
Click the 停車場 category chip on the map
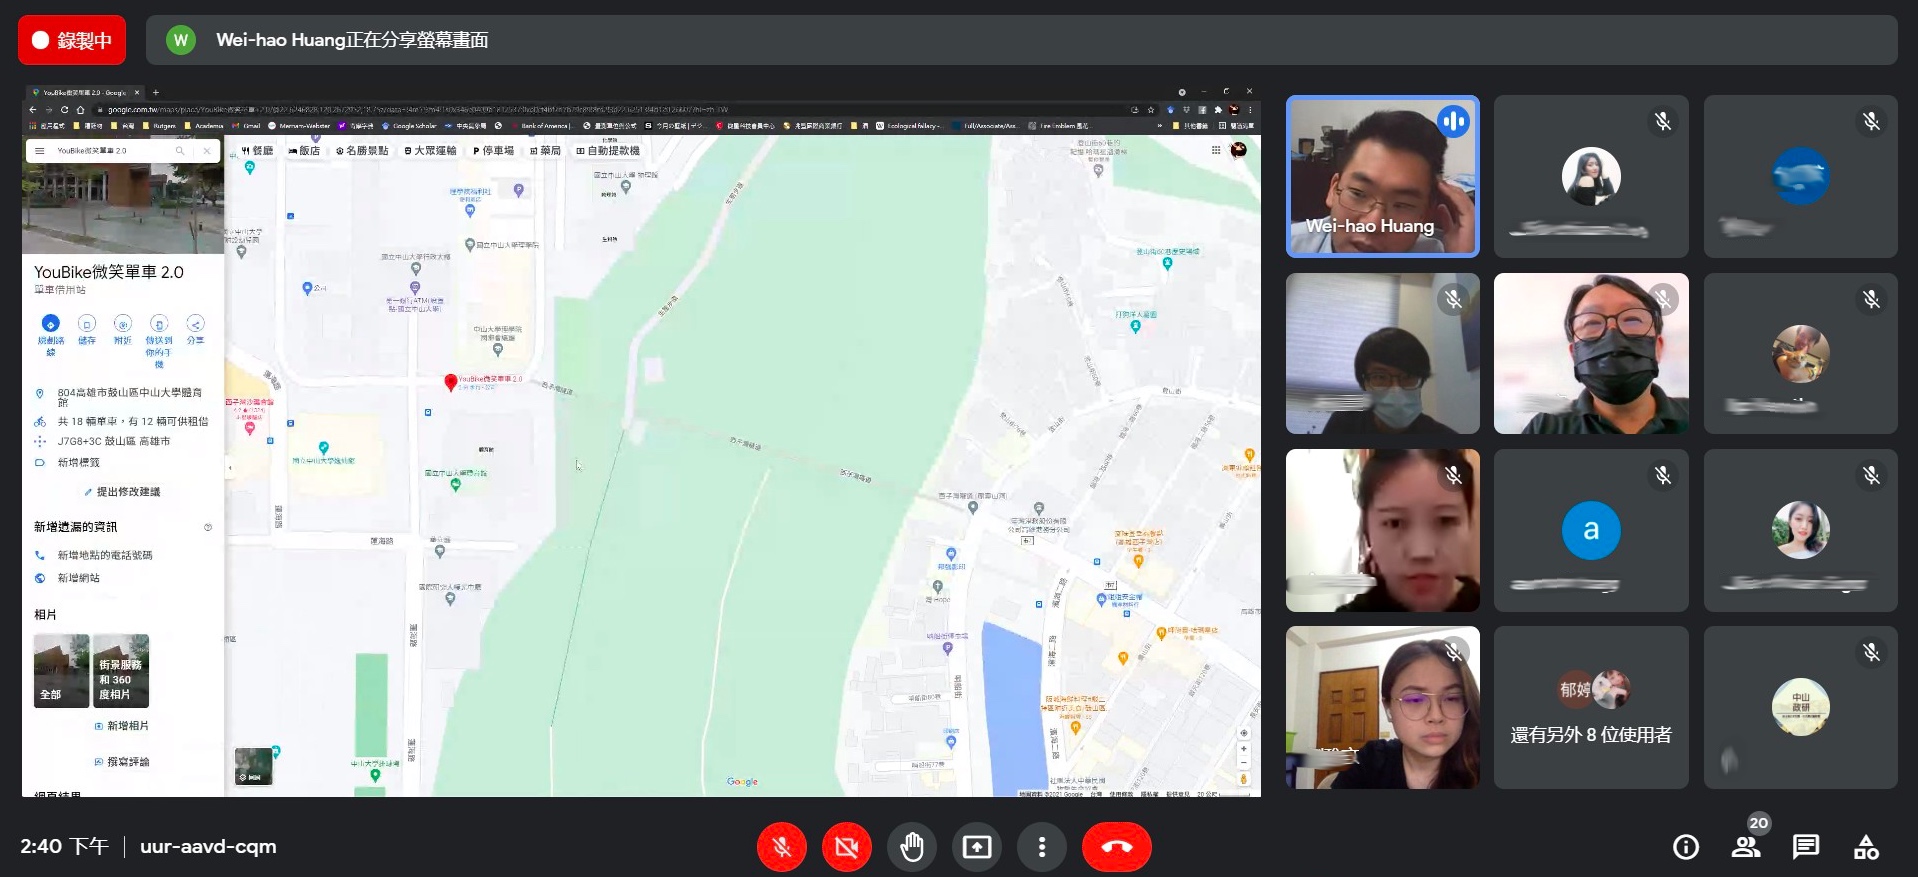[493, 151]
